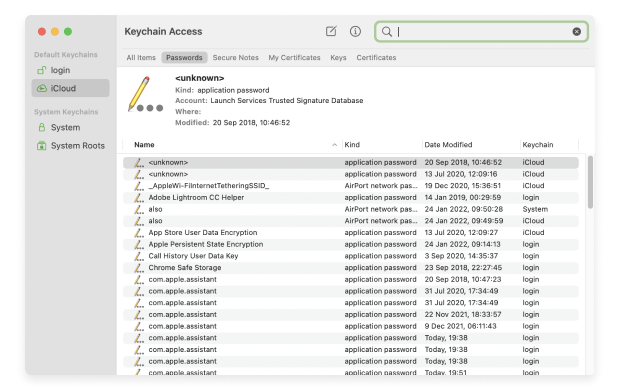Viewport: 620px width, 390px height.
Task: Click the 'AirPort network pas...' kind for _AppleWi-Fi row
Action: [380, 186]
